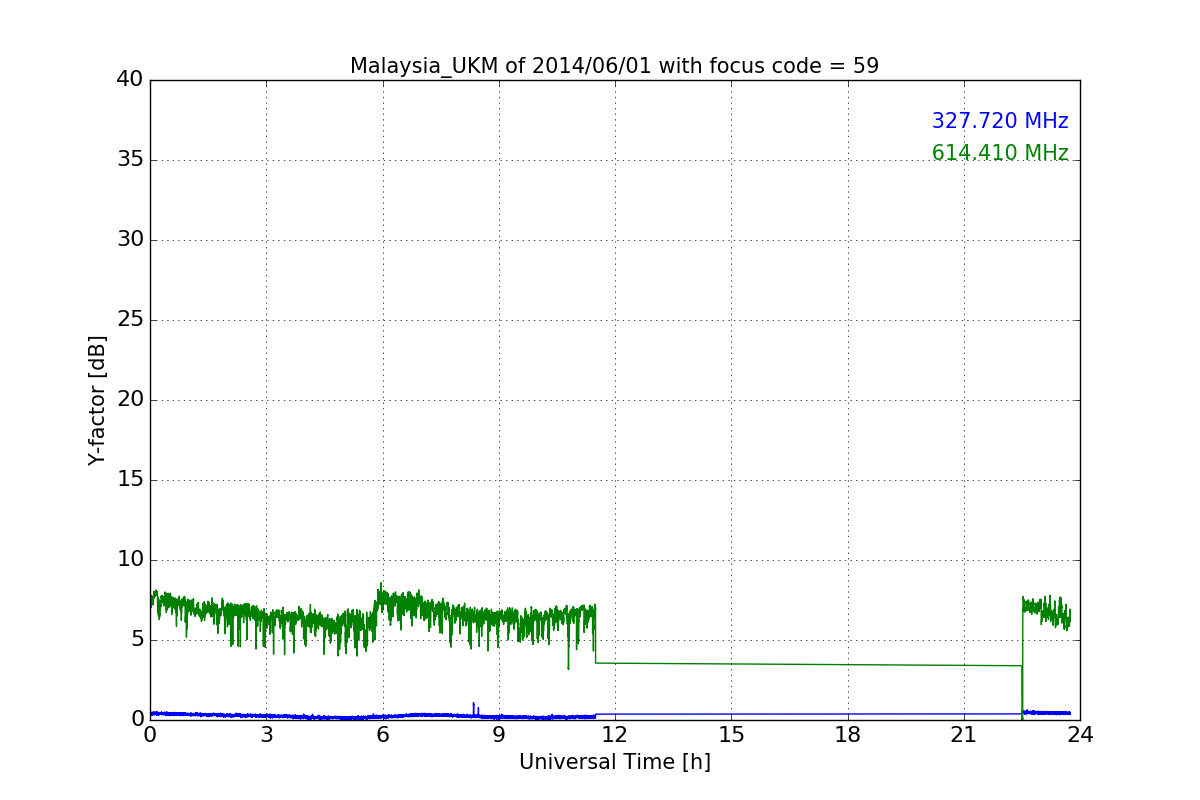Click the y-axis tick label '20'
This screenshot has width=1200, height=800.
pyautogui.click(x=130, y=400)
